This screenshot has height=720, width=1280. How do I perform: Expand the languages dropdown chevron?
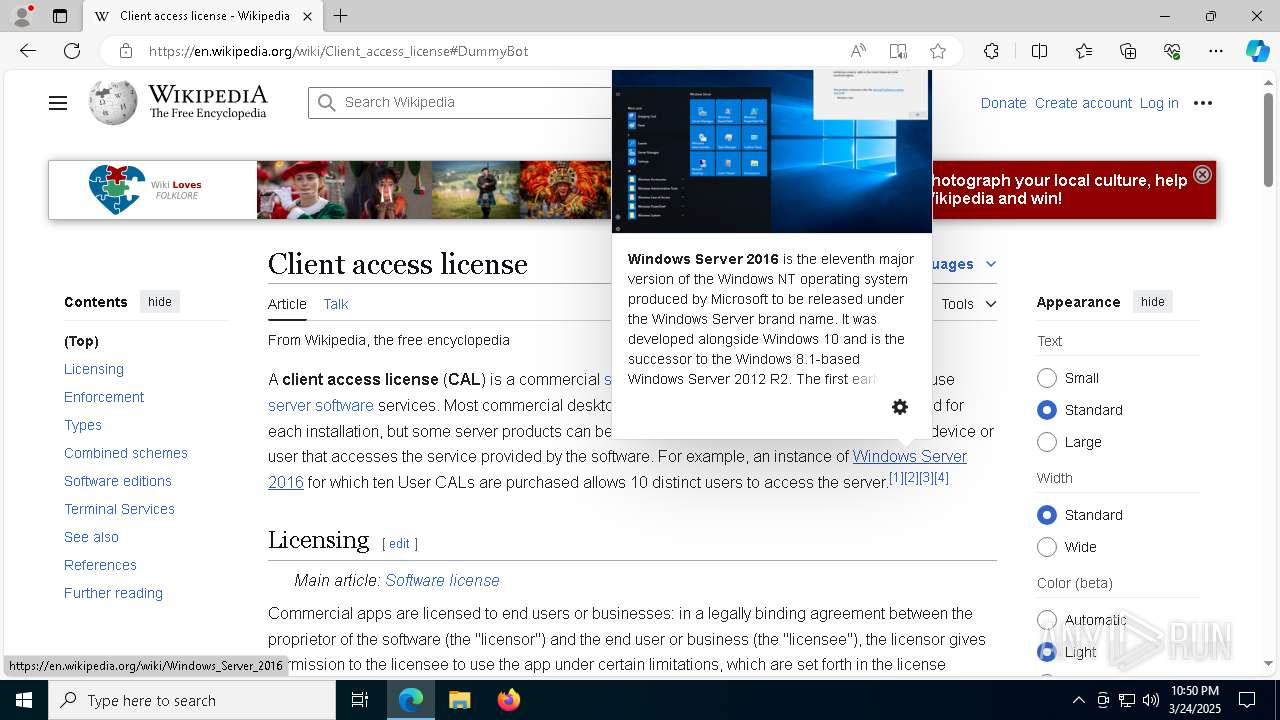click(990, 264)
